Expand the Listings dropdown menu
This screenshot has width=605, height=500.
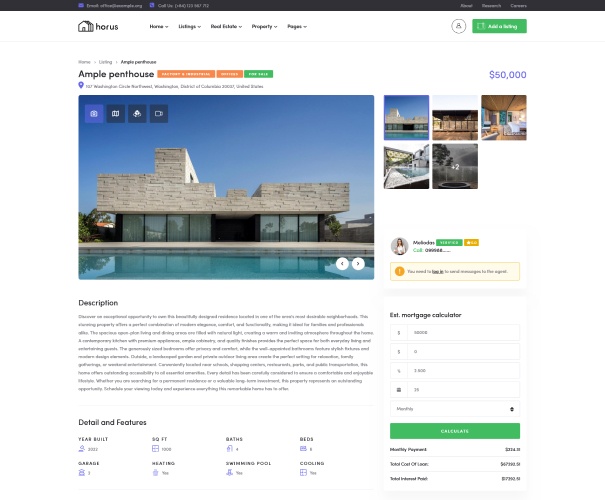[x=189, y=26]
